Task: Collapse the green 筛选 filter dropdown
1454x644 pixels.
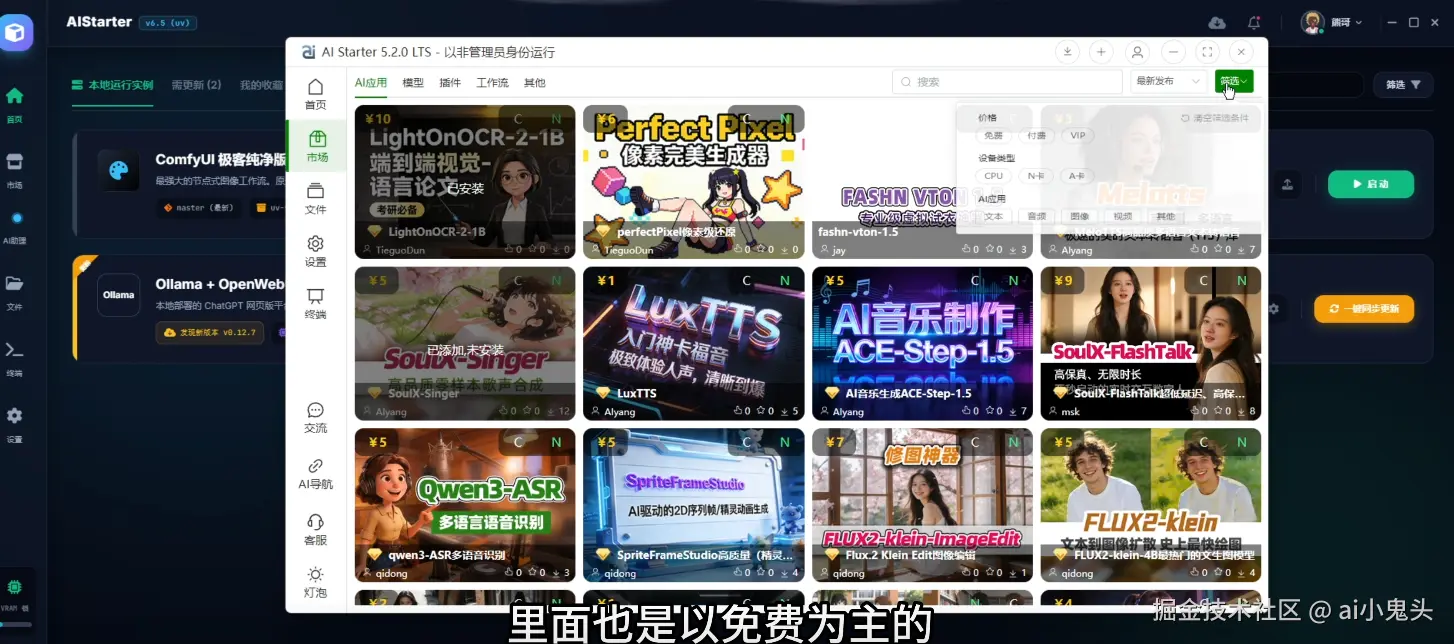Action: click(x=1234, y=82)
